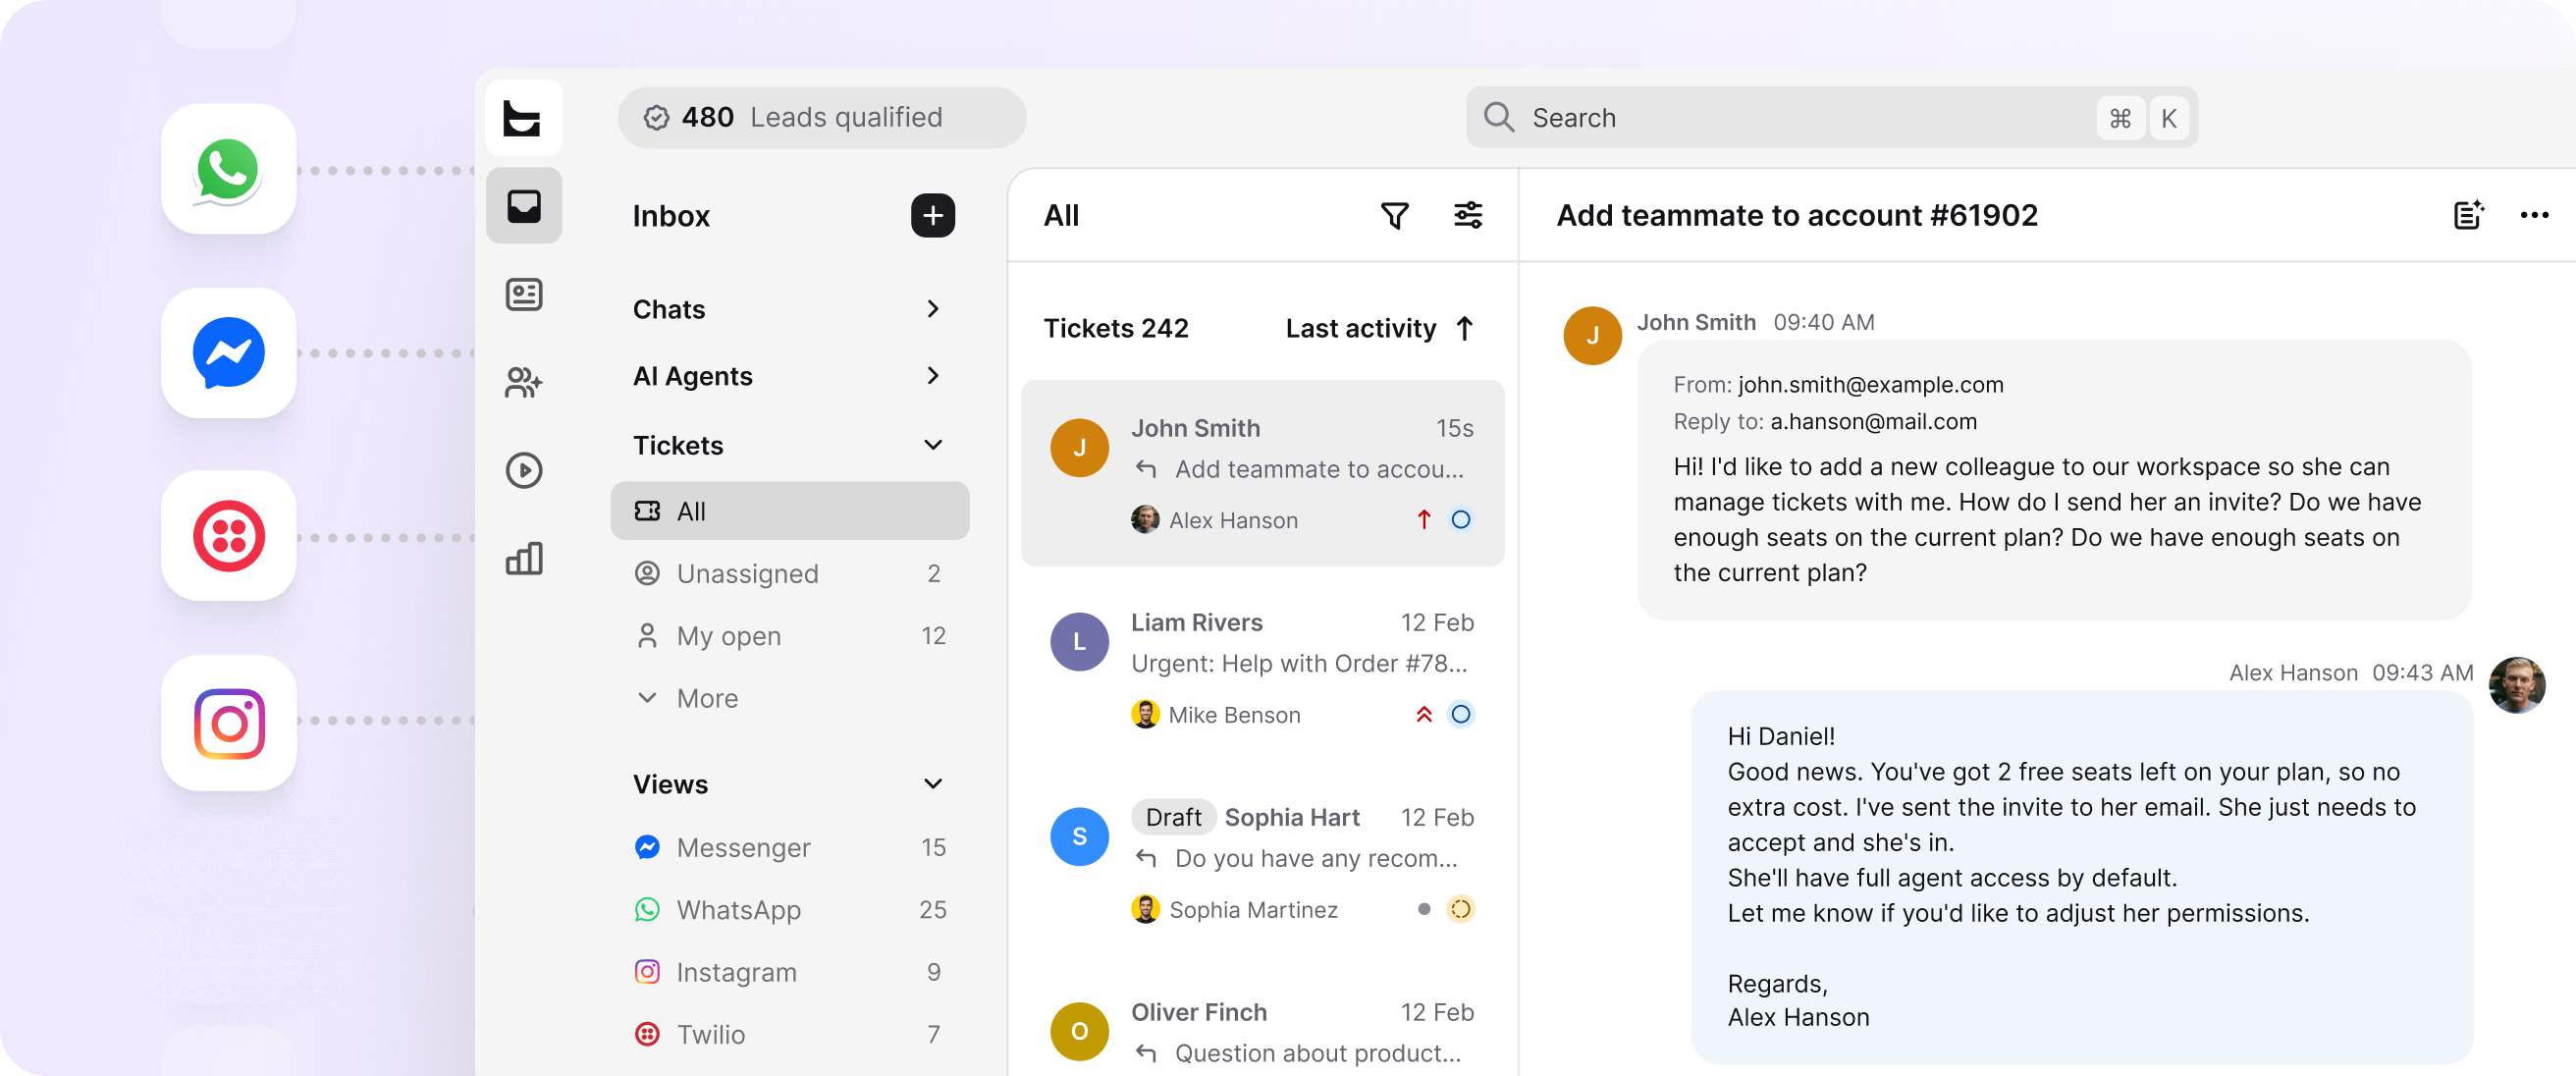Click the ticket title Add teammate to account #61902

coord(1796,215)
